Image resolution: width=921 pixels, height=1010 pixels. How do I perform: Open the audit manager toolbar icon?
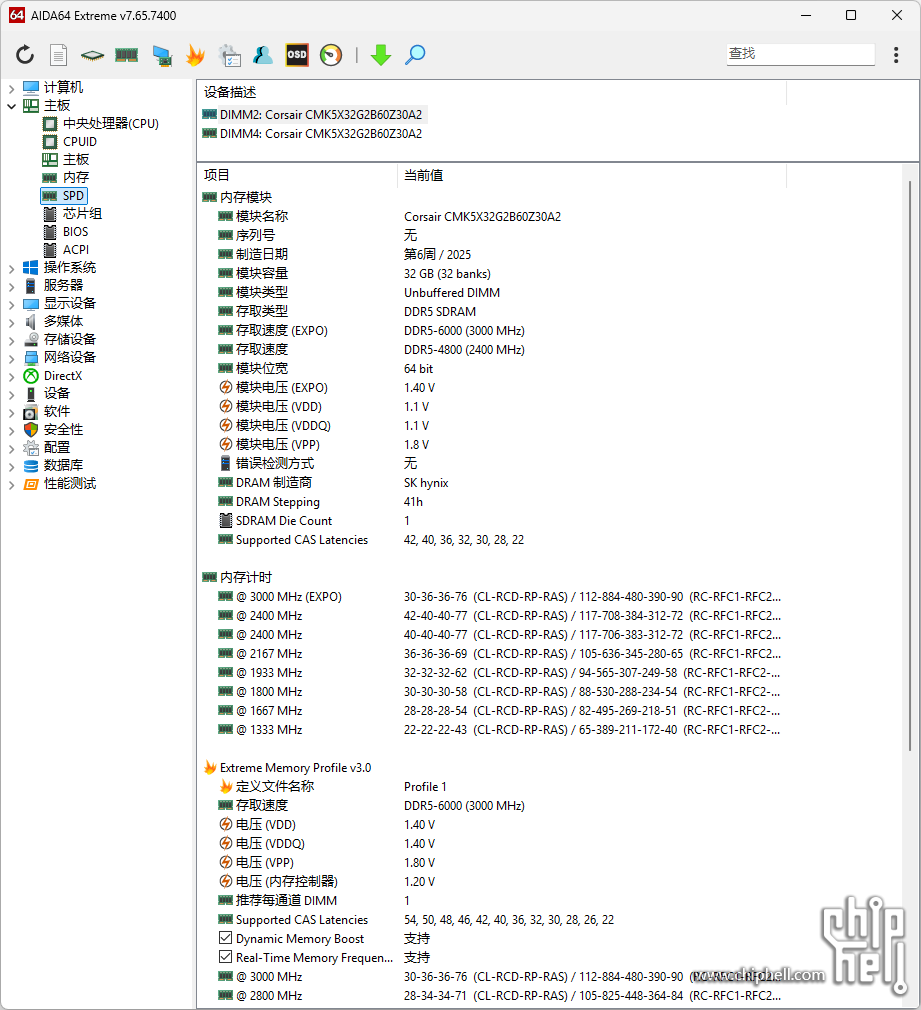tap(229, 55)
